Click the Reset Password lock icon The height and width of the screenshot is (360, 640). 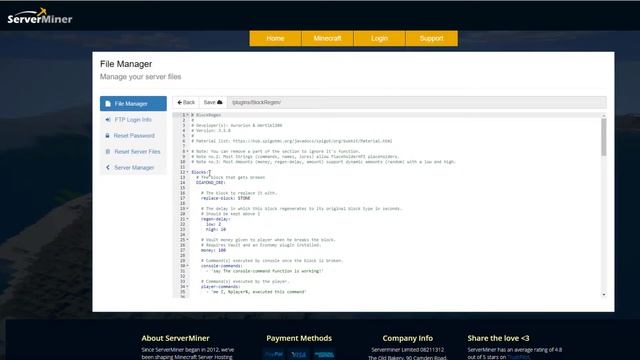coord(107,136)
